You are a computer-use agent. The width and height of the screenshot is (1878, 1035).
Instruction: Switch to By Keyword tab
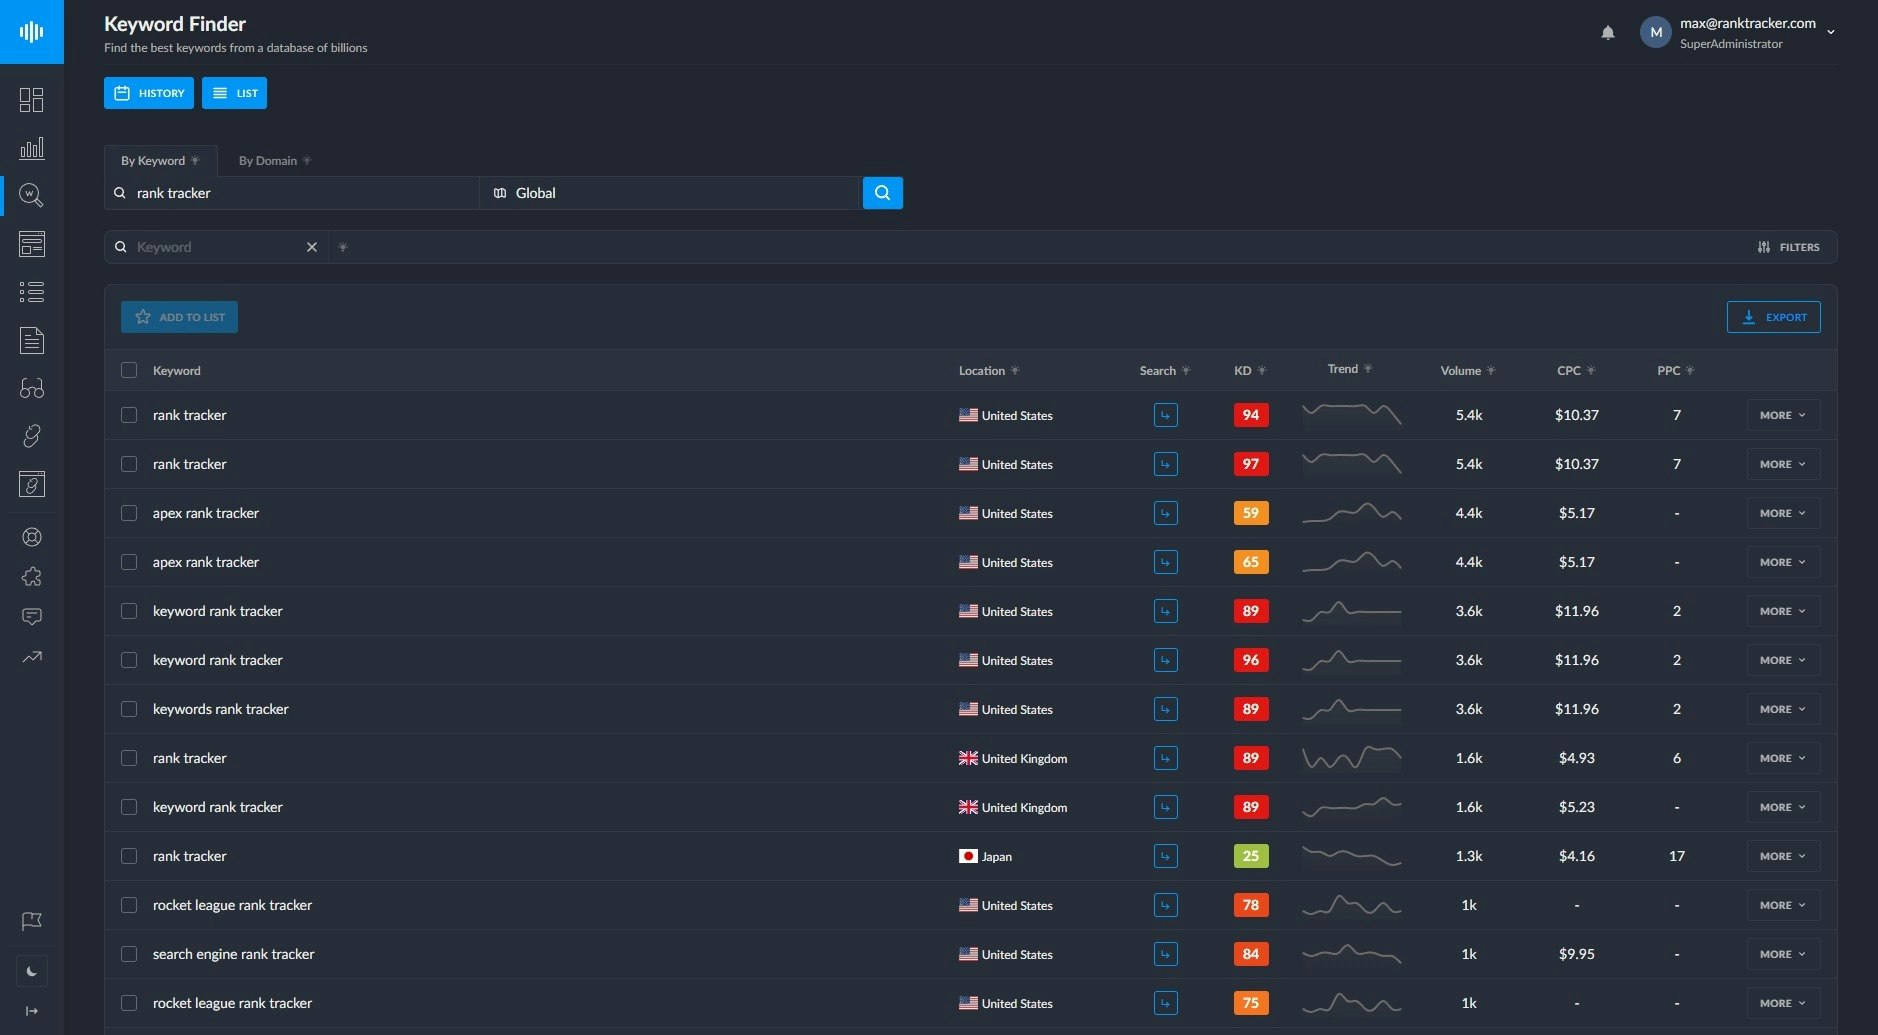(x=160, y=161)
